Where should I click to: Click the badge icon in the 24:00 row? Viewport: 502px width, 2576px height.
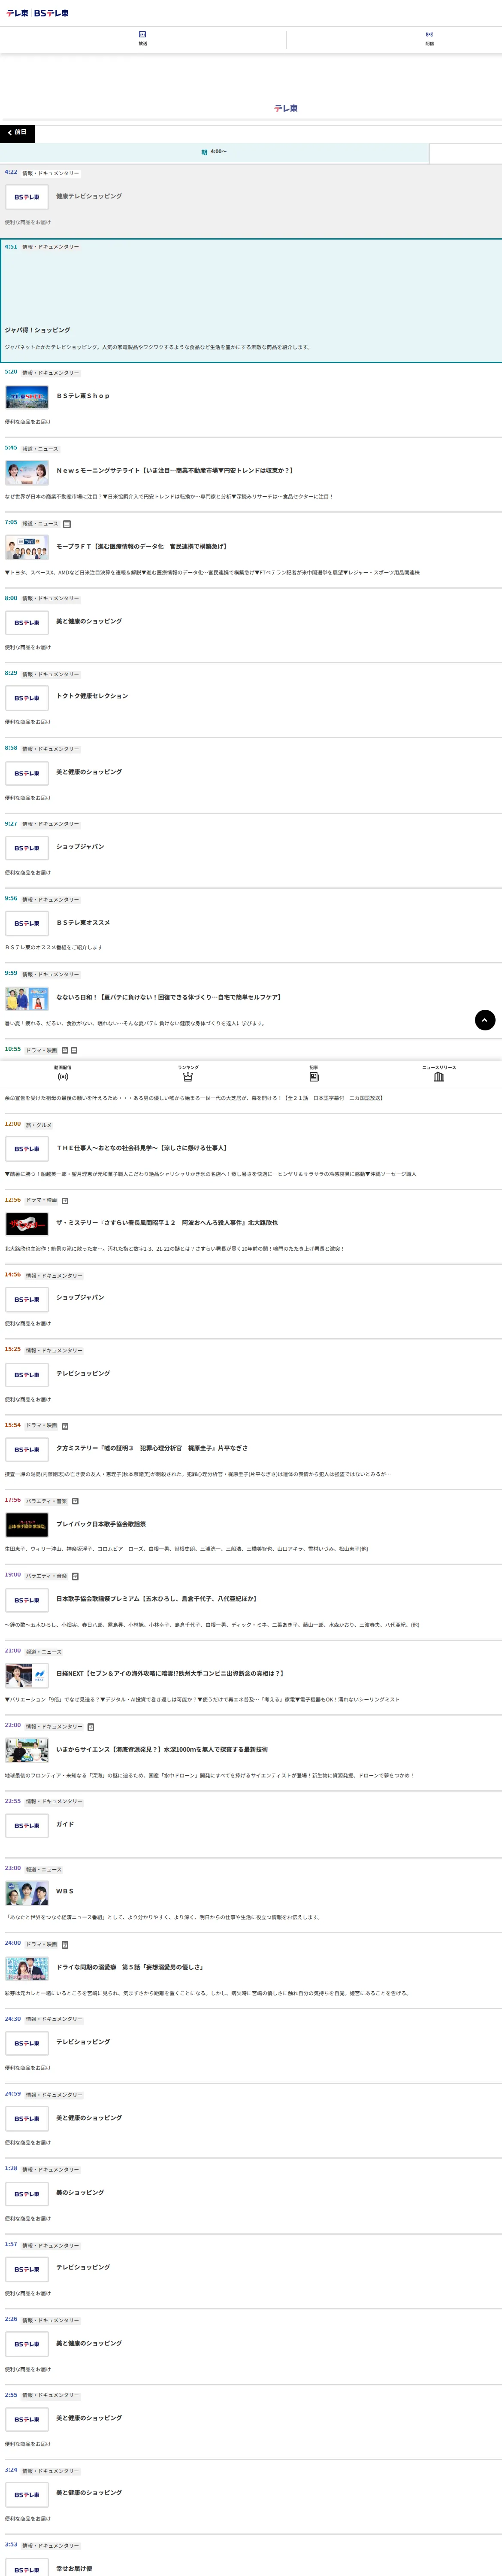coord(65,1945)
